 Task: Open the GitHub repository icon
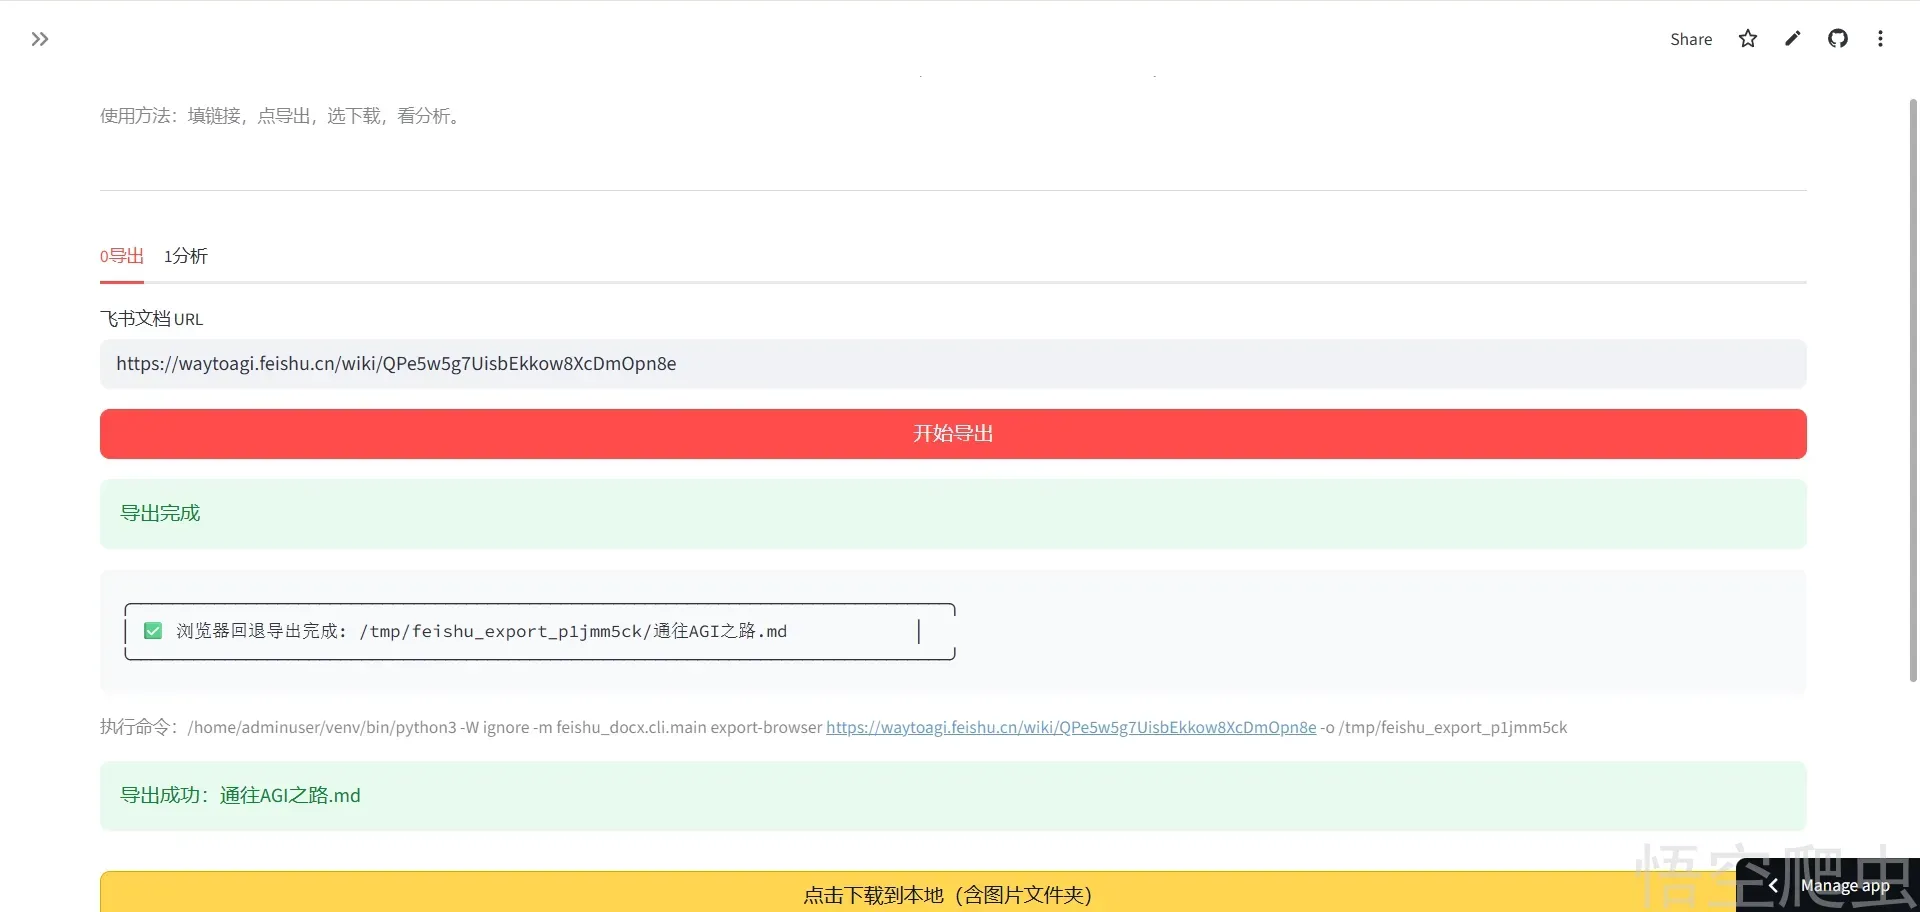pyautogui.click(x=1837, y=39)
